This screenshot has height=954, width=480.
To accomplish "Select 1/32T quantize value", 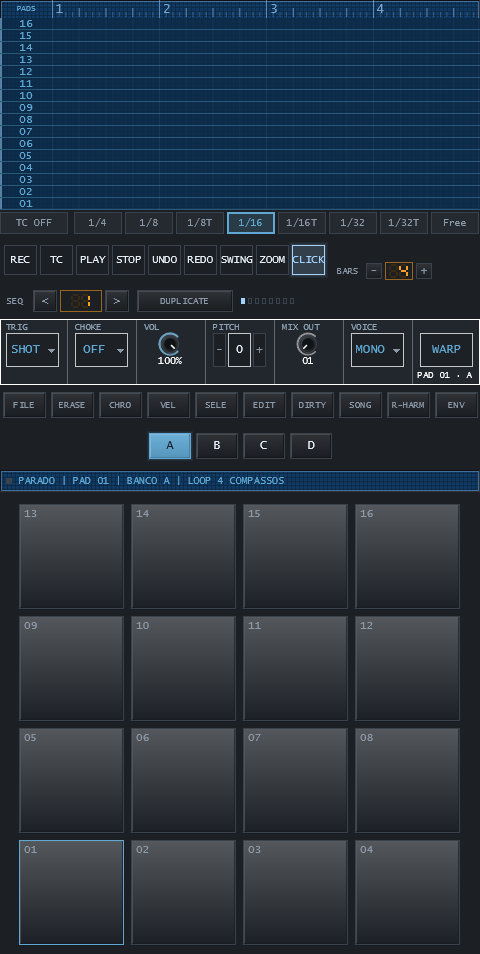I will coord(403,223).
